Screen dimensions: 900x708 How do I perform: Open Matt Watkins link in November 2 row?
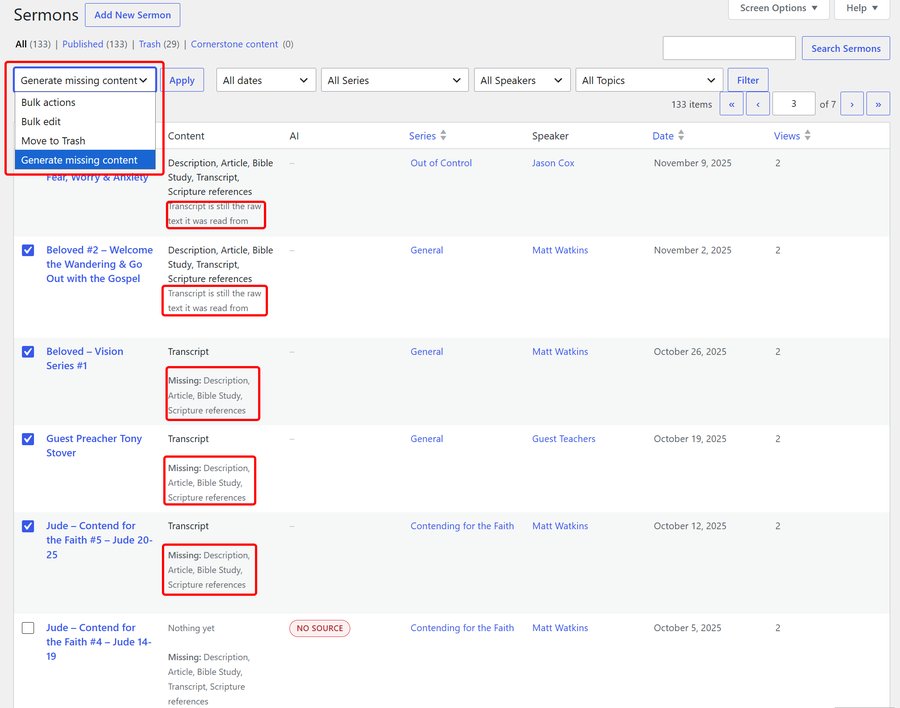(560, 250)
